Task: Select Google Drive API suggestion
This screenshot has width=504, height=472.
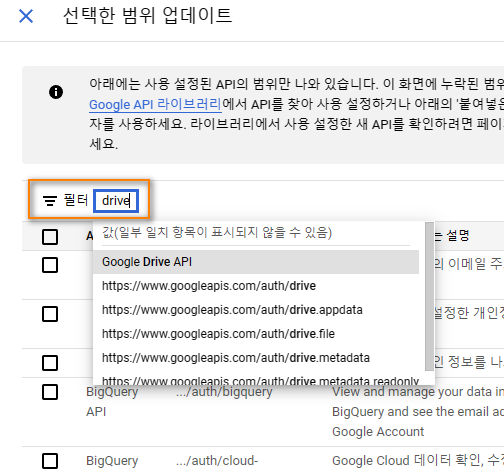Action: click(256, 262)
